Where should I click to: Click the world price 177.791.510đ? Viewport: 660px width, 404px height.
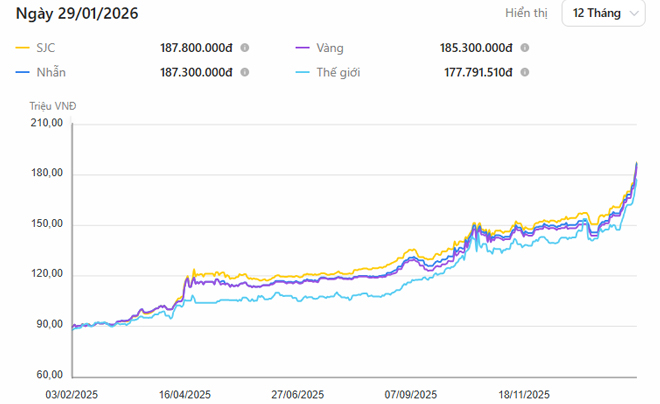pyautogui.click(x=478, y=72)
